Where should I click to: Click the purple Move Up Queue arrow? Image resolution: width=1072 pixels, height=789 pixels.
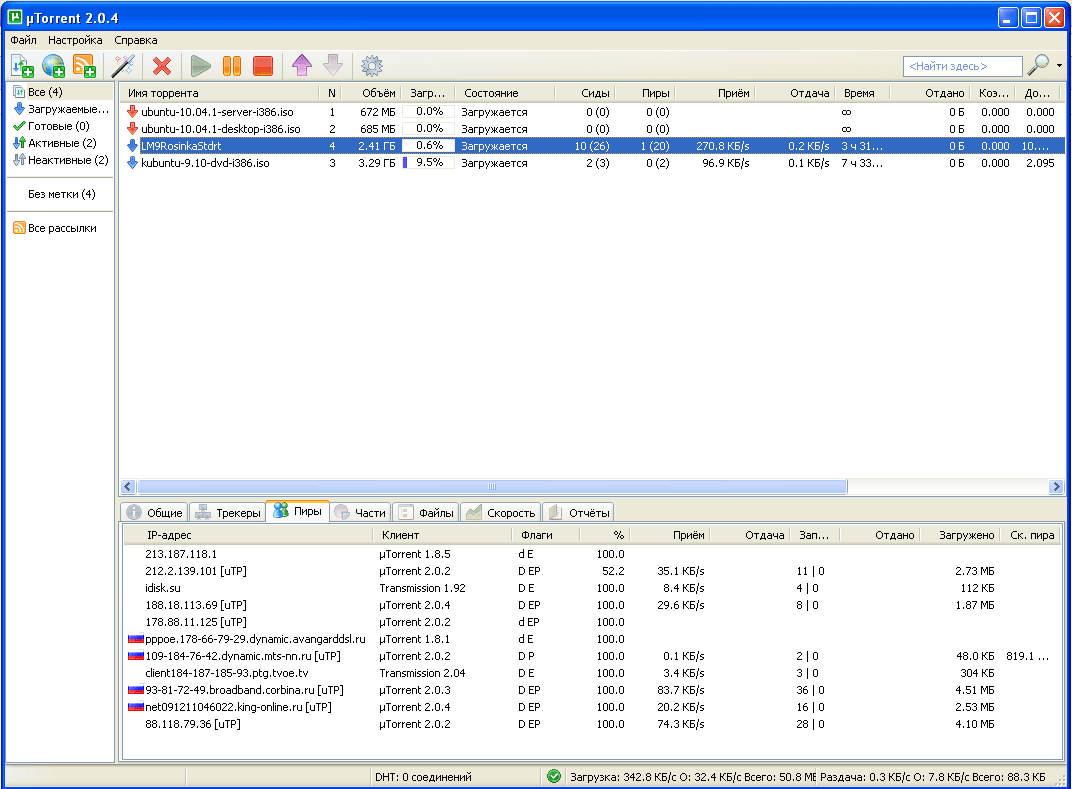click(301, 66)
